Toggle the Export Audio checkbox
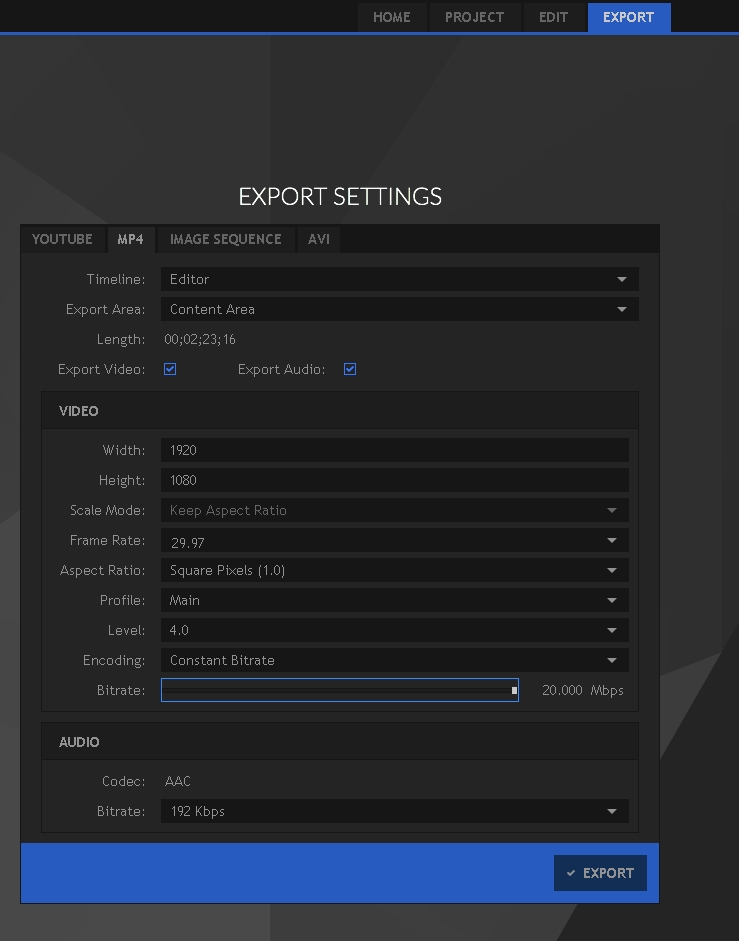The width and height of the screenshot is (739, 941). click(x=350, y=369)
